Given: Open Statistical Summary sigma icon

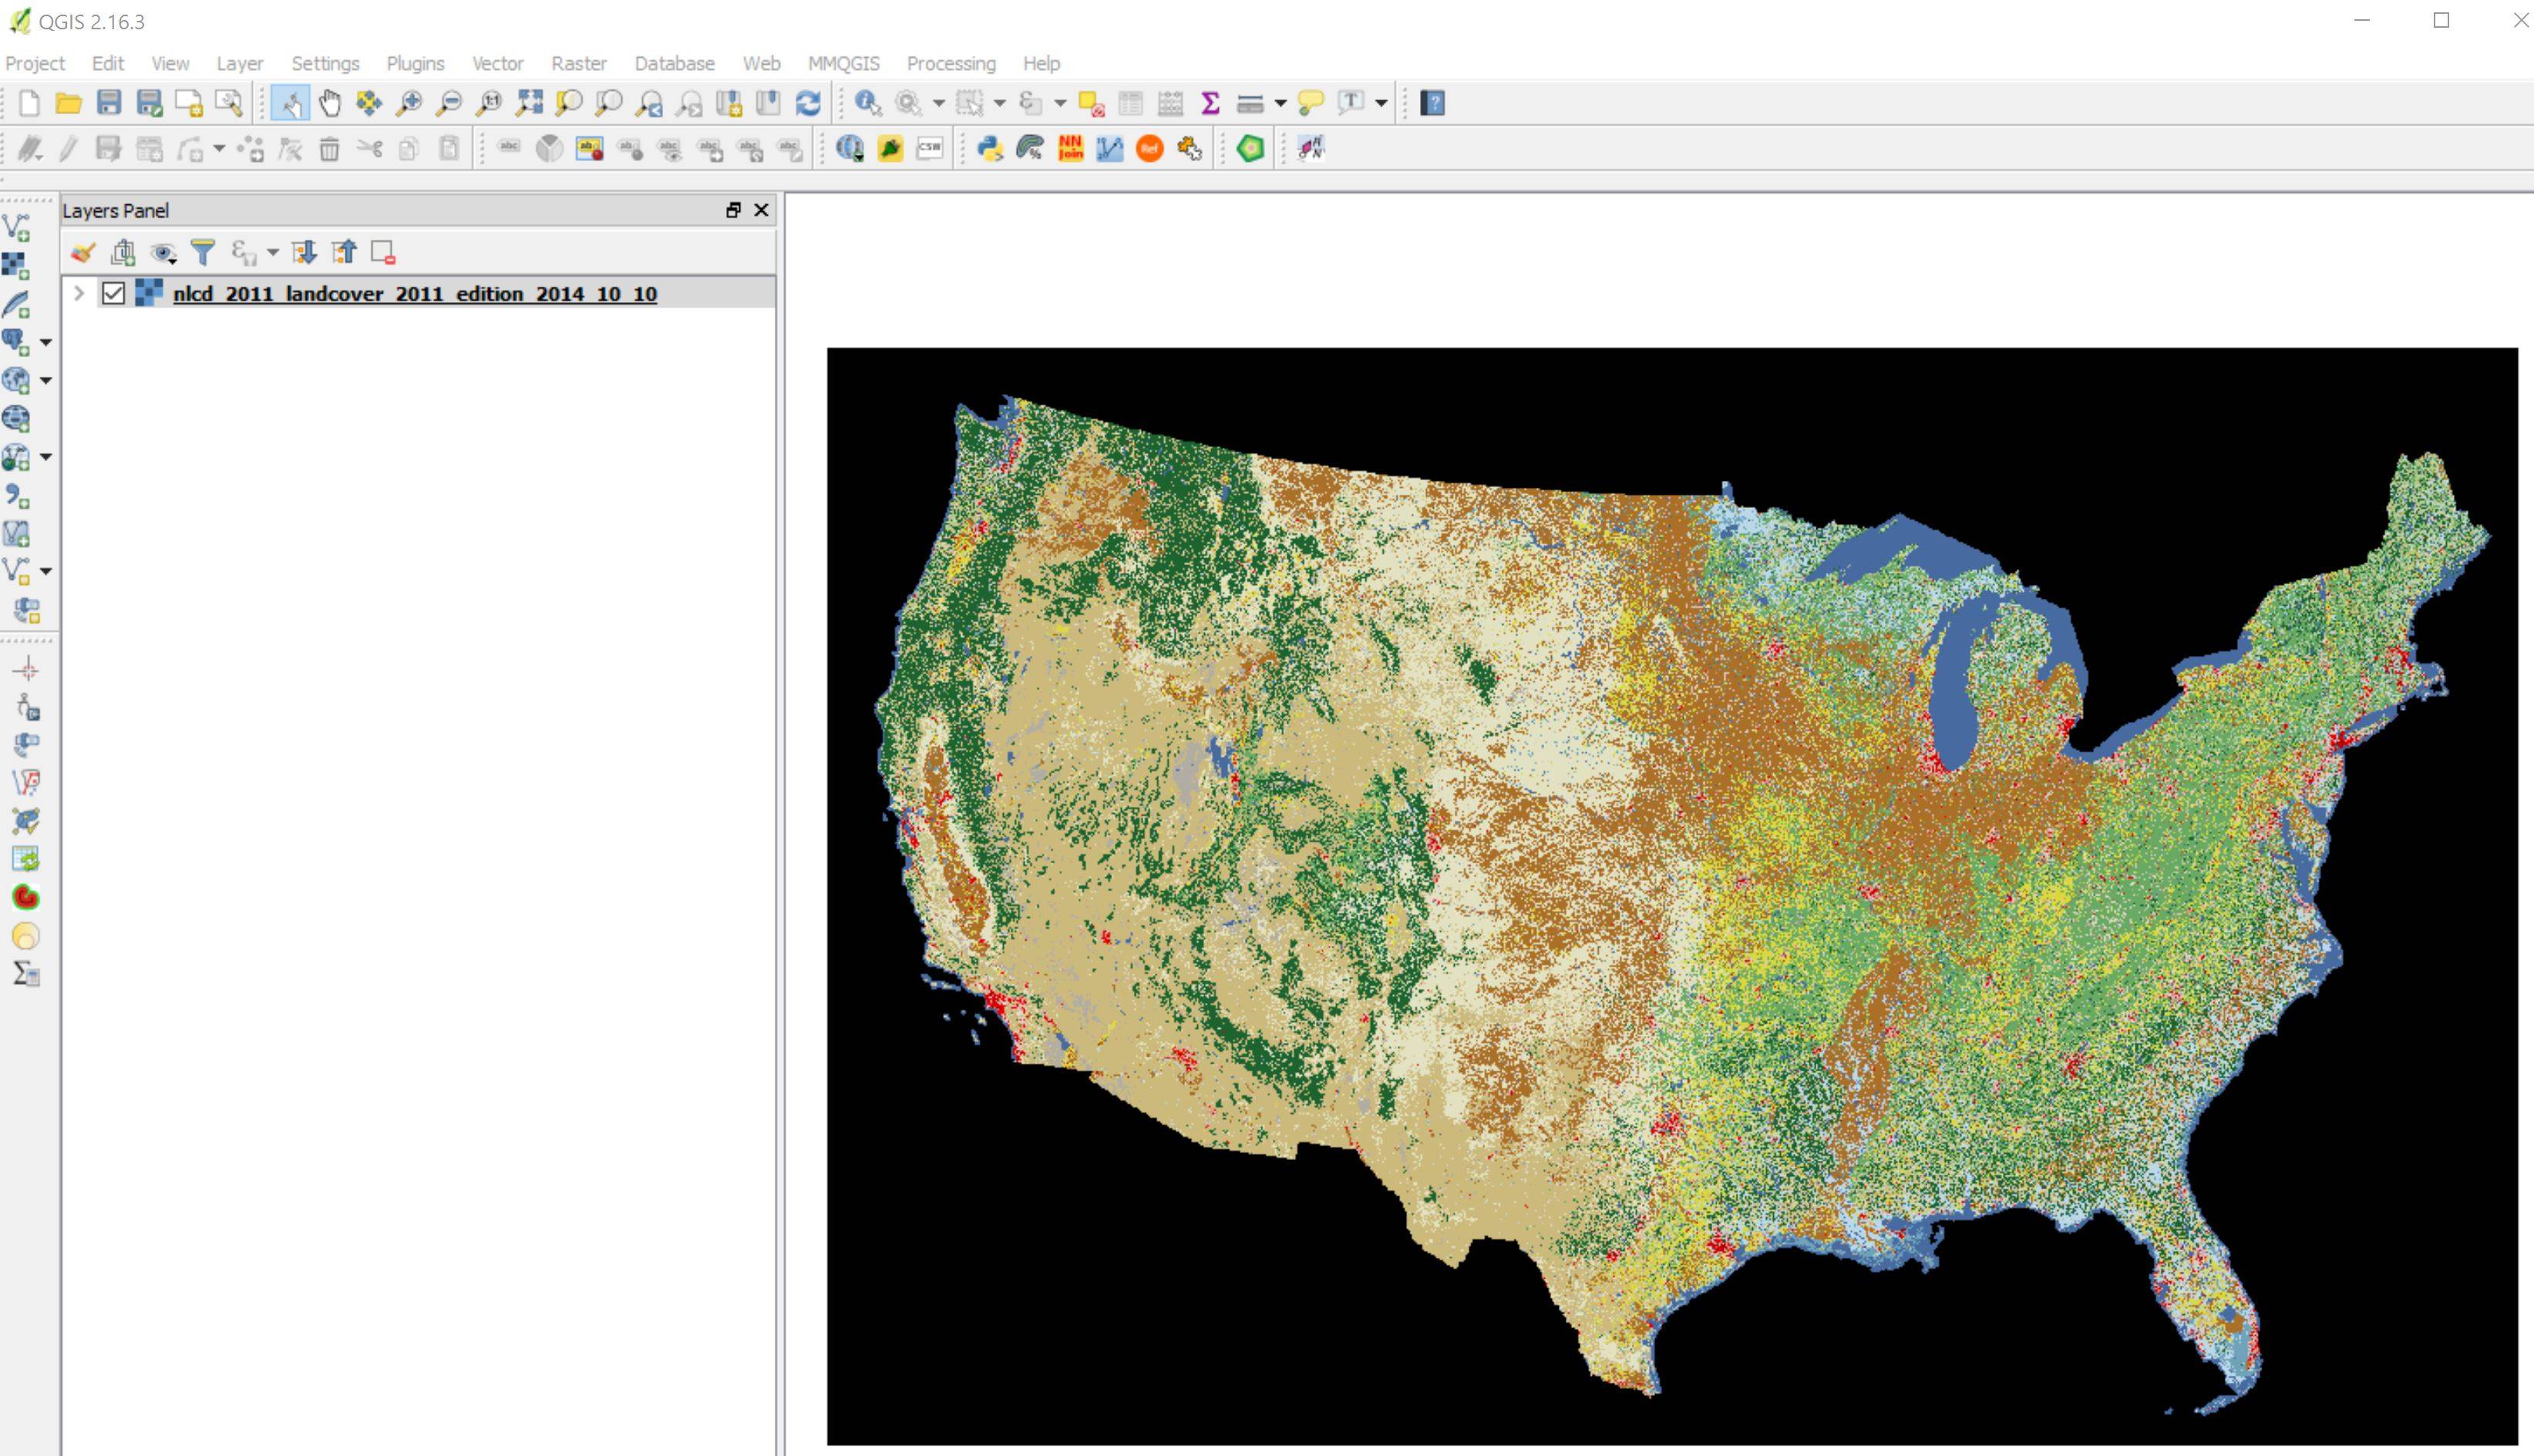Looking at the screenshot, I should [1210, 103].
